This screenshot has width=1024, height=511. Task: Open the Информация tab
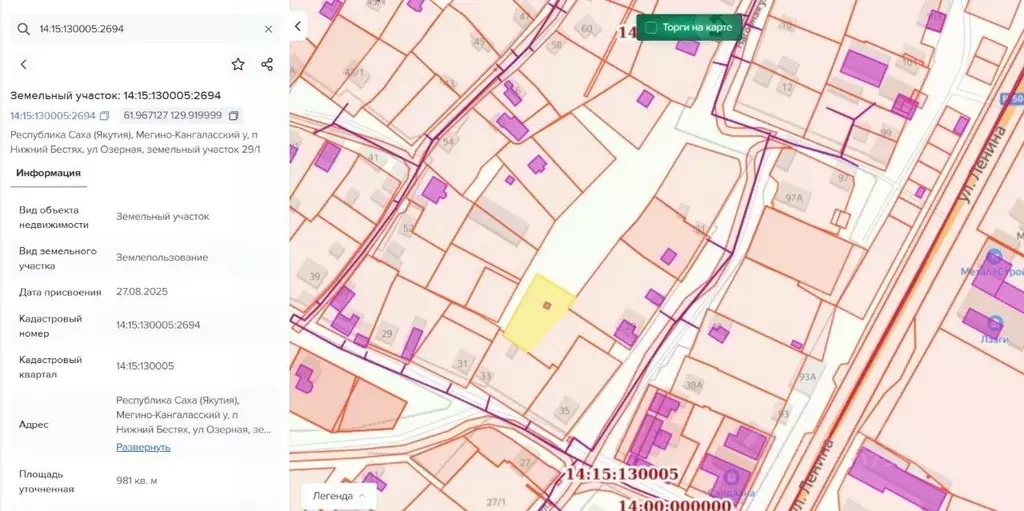pos(48,172)
